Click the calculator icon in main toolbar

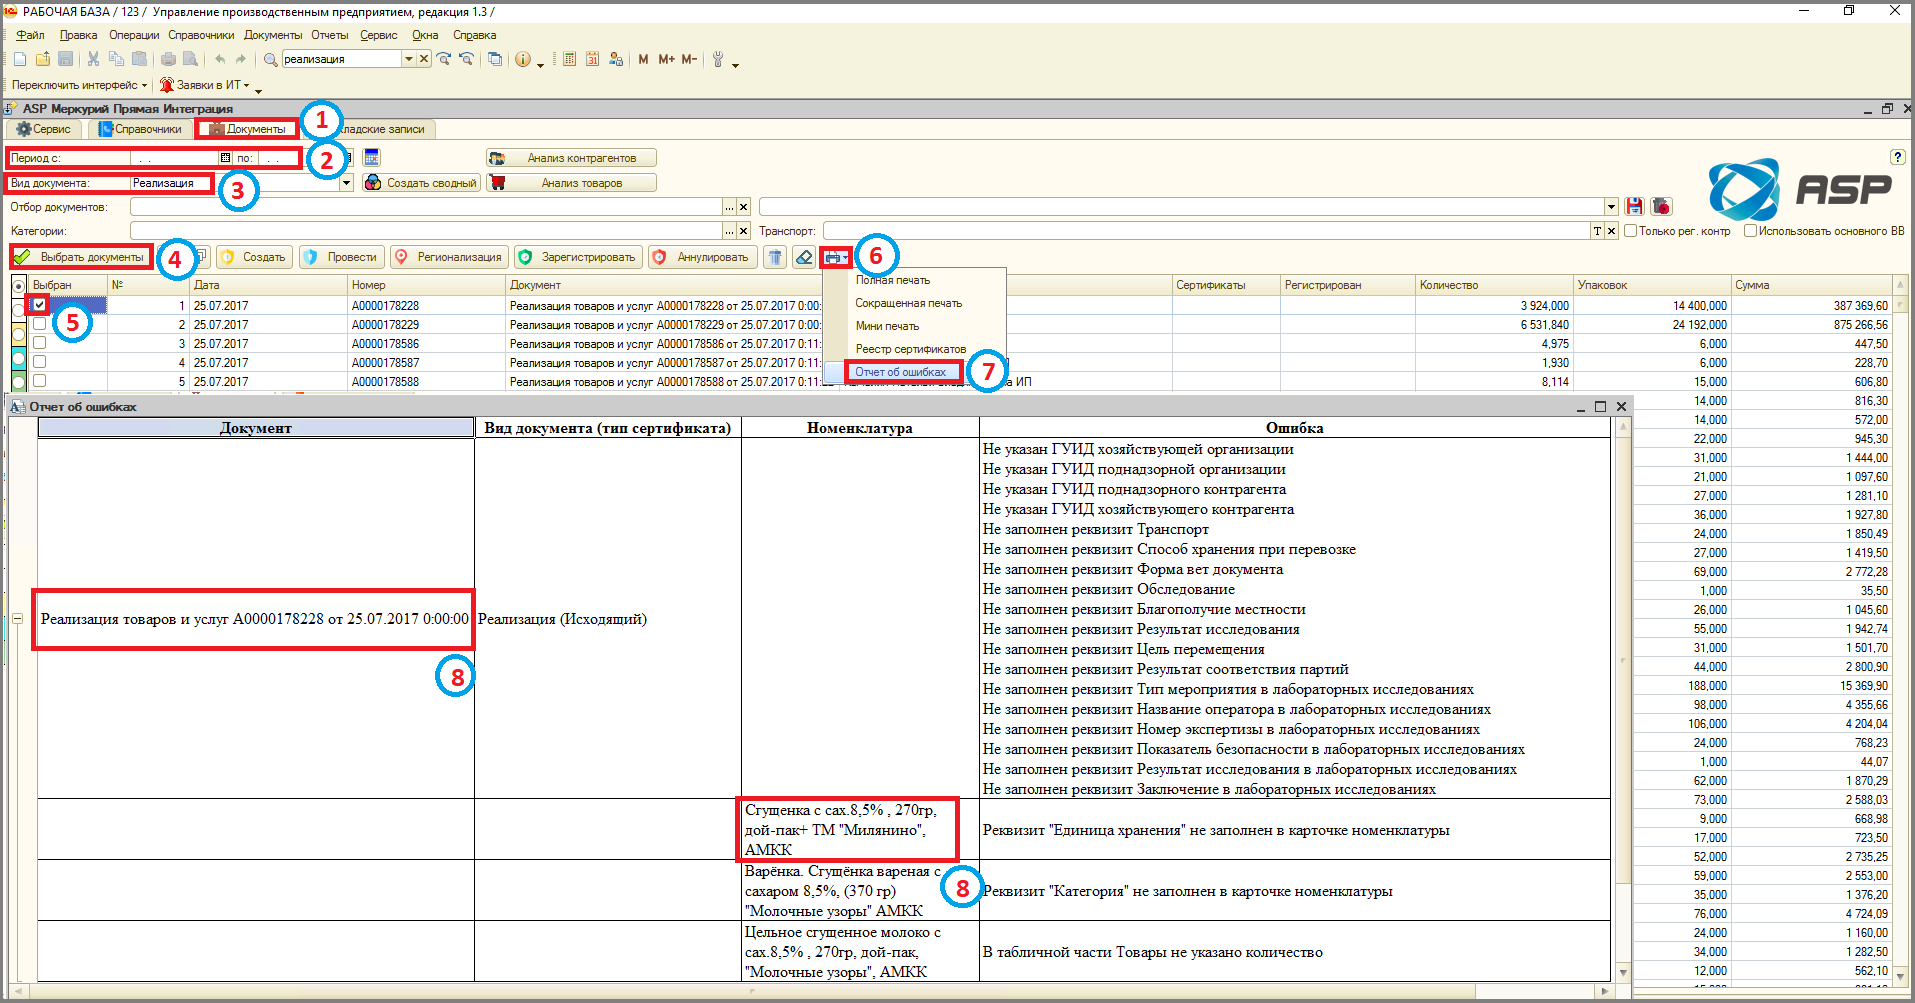pyautogui.click(x=569, y=59)
